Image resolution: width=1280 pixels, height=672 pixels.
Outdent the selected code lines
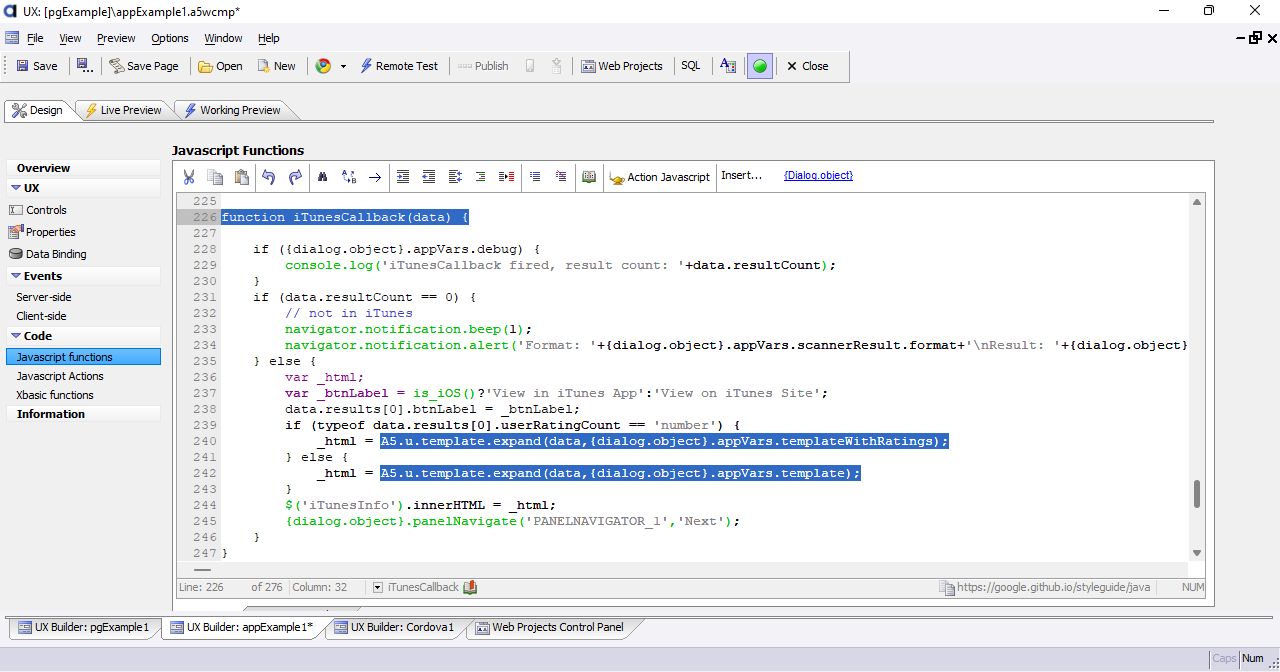(429, 176)
